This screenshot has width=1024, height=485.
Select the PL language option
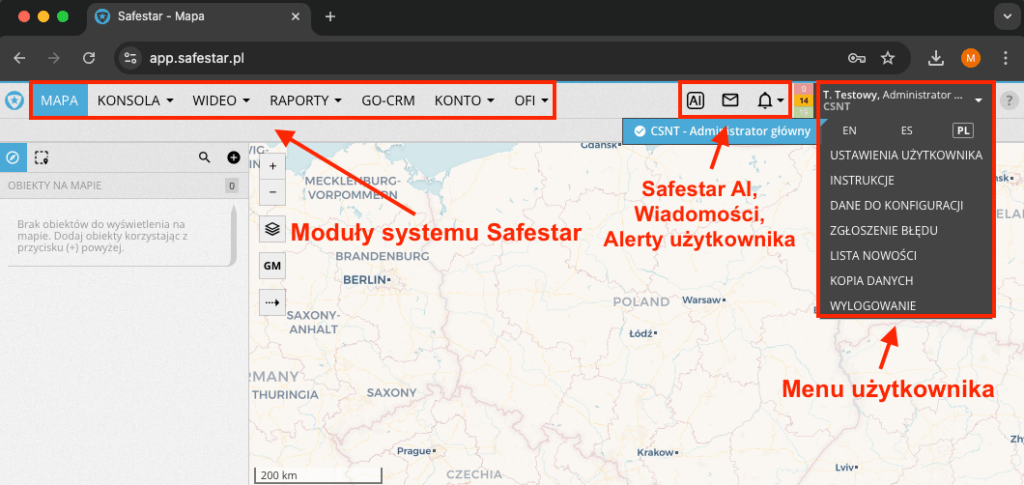point(963,131)
